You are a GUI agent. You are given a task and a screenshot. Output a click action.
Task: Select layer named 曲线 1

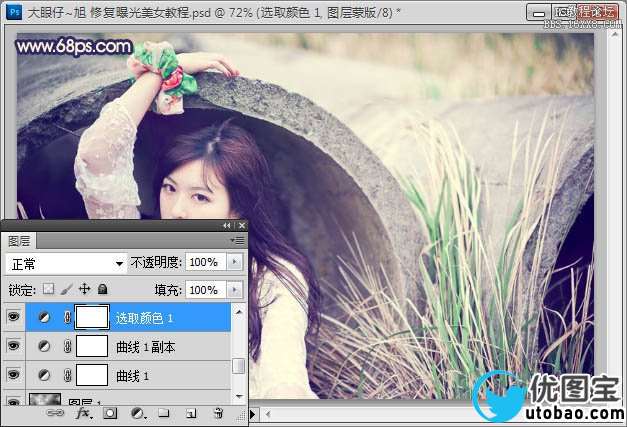tap(132, 376)
